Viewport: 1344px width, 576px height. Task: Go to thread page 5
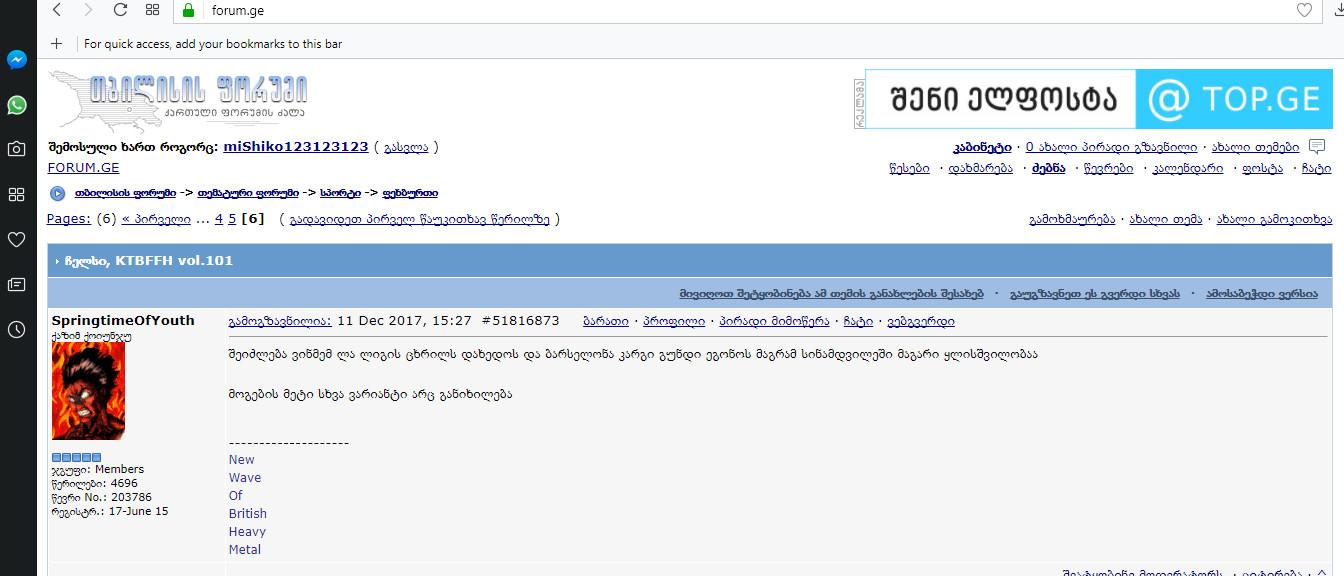tap(232, 219)
